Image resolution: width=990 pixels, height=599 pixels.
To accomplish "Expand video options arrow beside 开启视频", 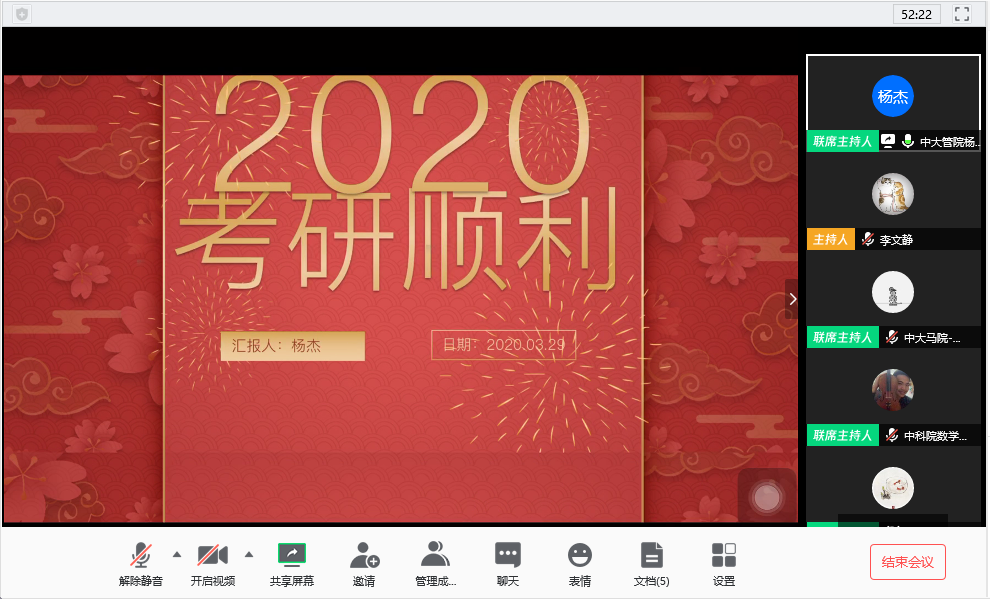I will pyautogui.click(x=249, y=554).
